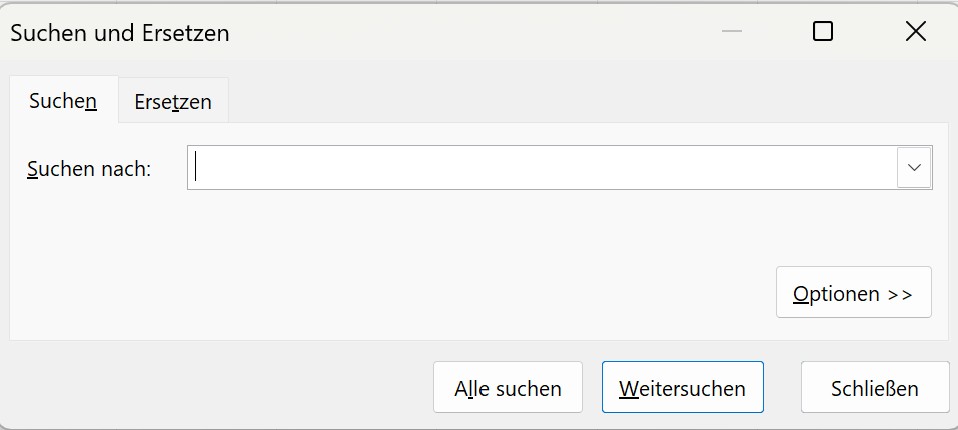958x430 pixels.
Task: Maximize the Suchen und Ersetzen dialog
Action: [x=823, y=32]
